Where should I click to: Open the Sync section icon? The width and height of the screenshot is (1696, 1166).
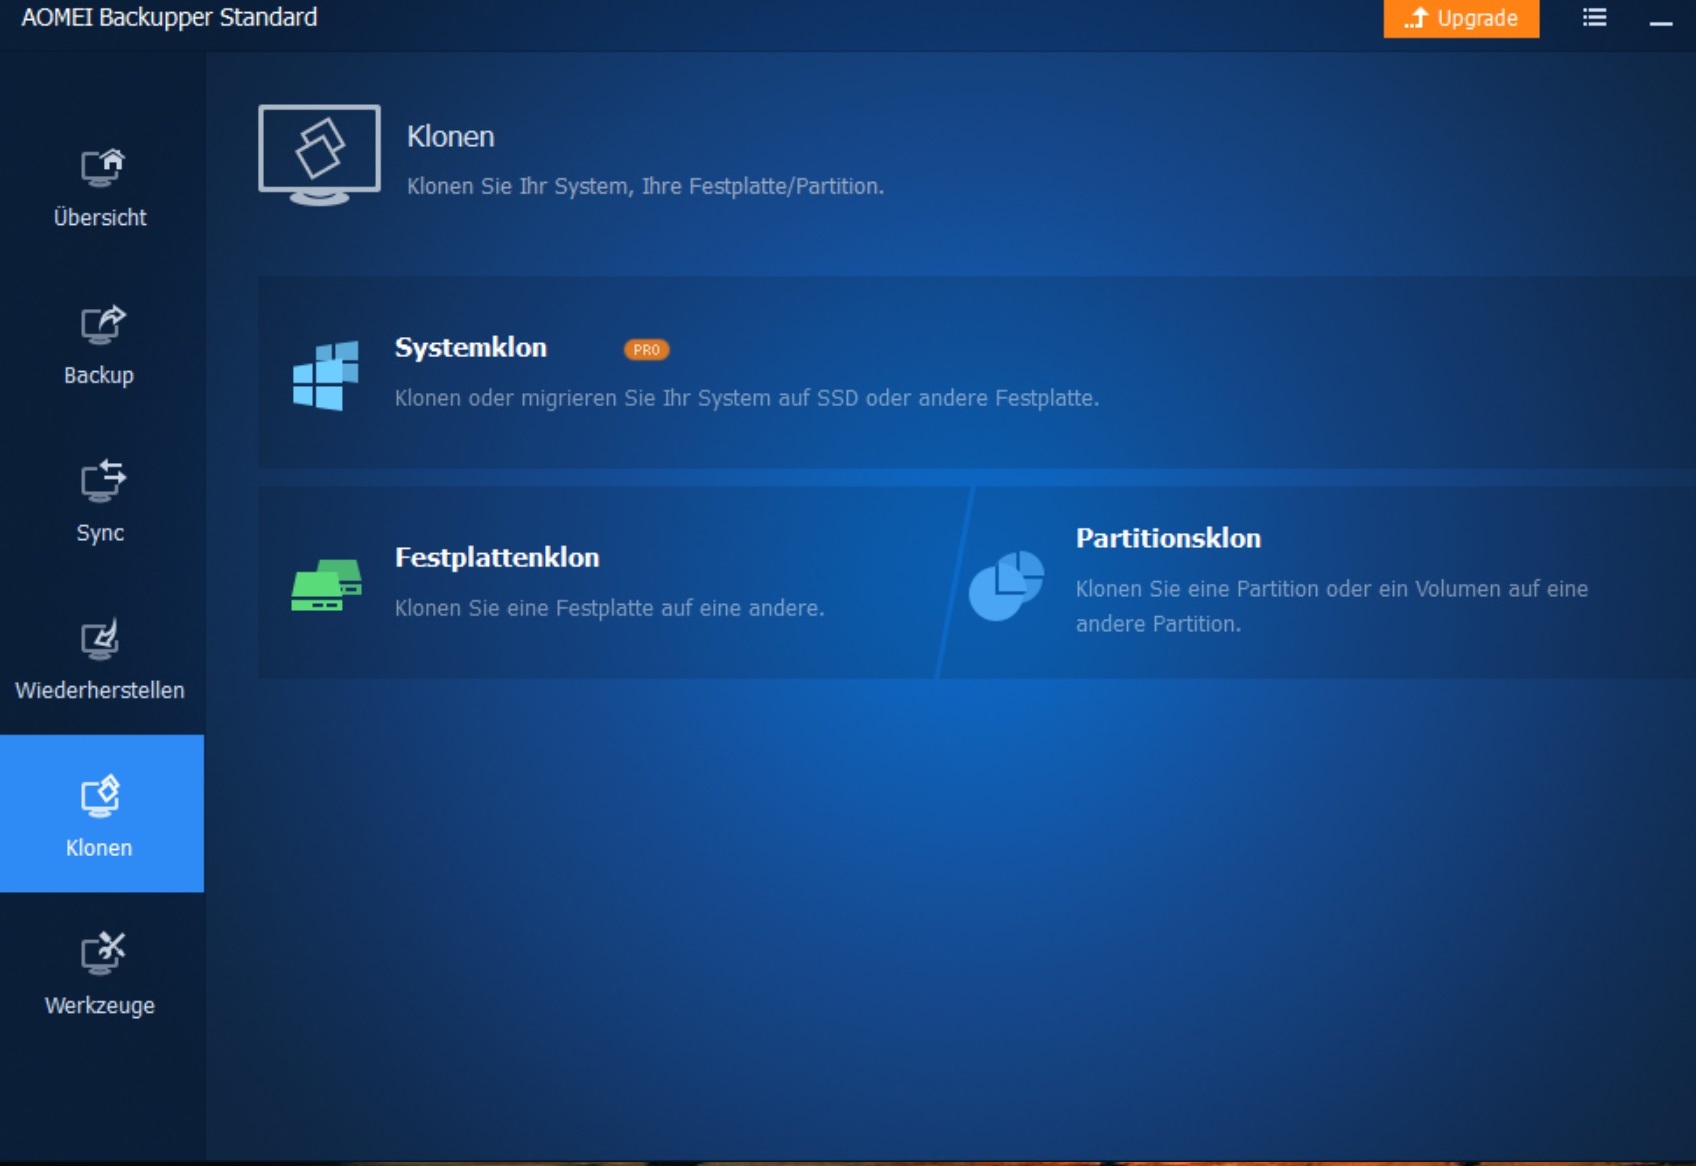[x=102, y=481]
